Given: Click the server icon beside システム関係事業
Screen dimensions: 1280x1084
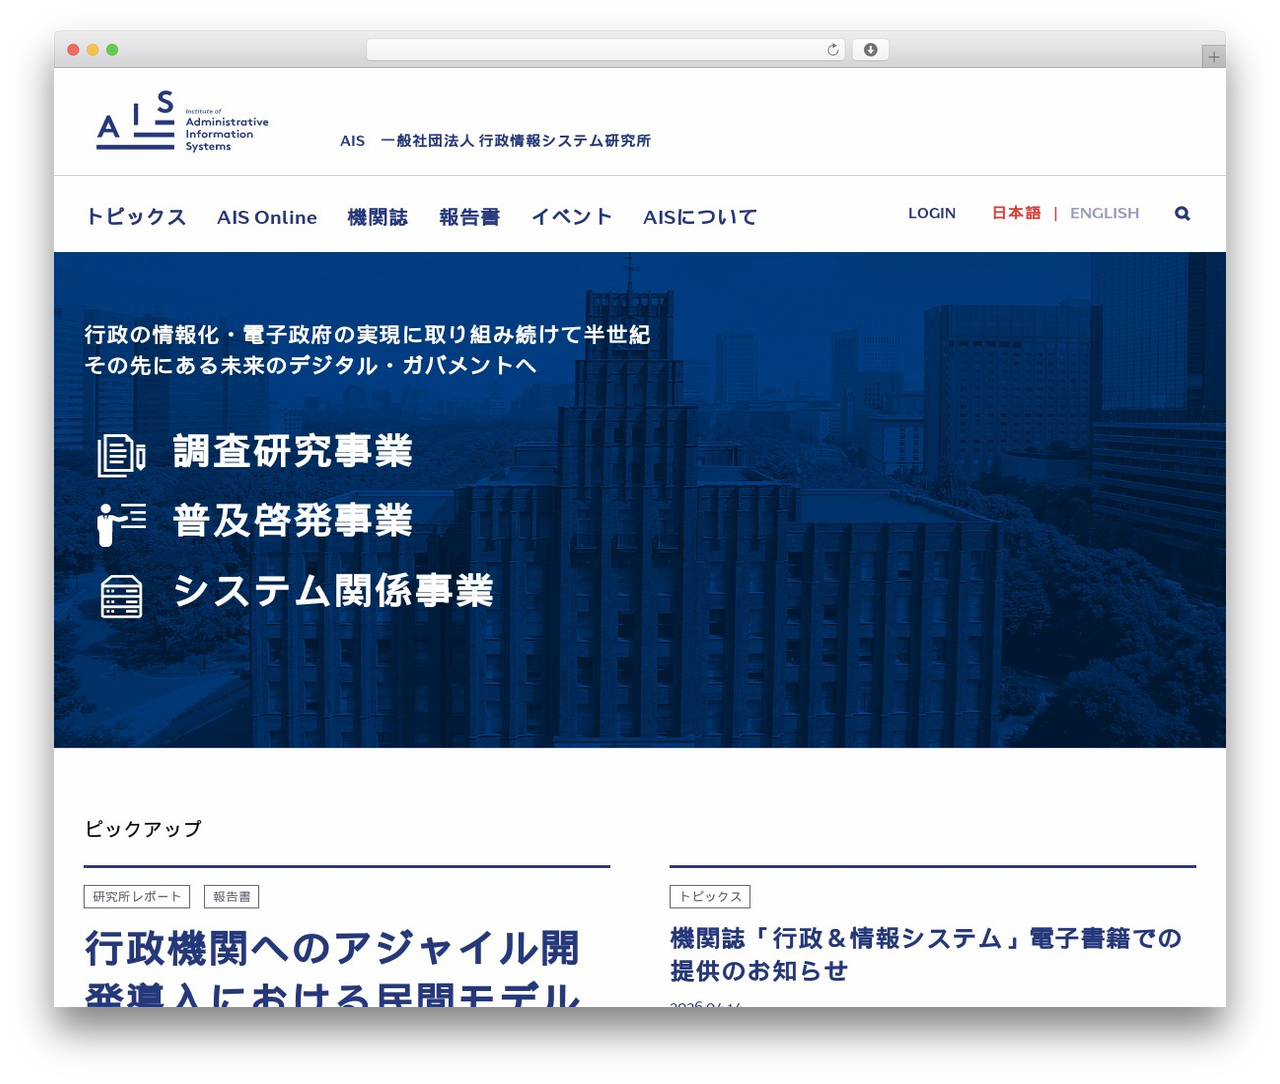Looking at the screenshot, I should point(121,596).
